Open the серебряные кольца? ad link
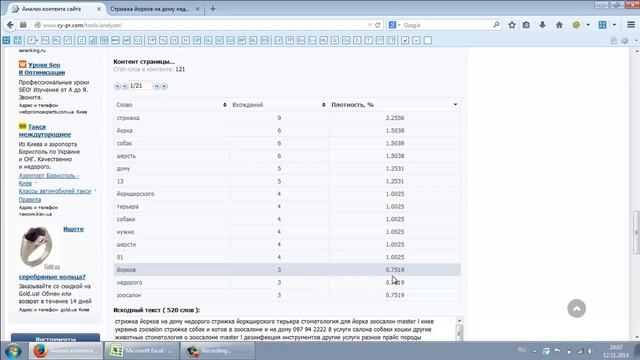The image size is (640, 360). (52, 277)
